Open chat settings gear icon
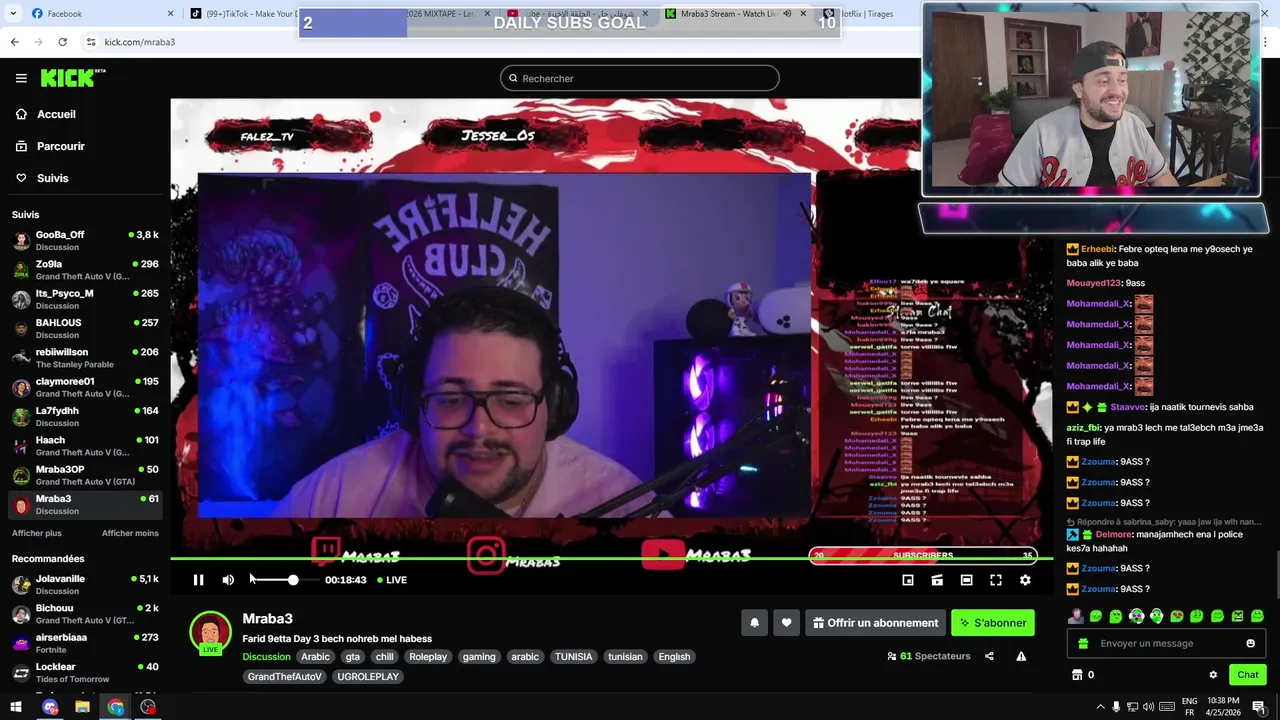This screenshot has width=1280, height=720. click(x=1213, y=675)
